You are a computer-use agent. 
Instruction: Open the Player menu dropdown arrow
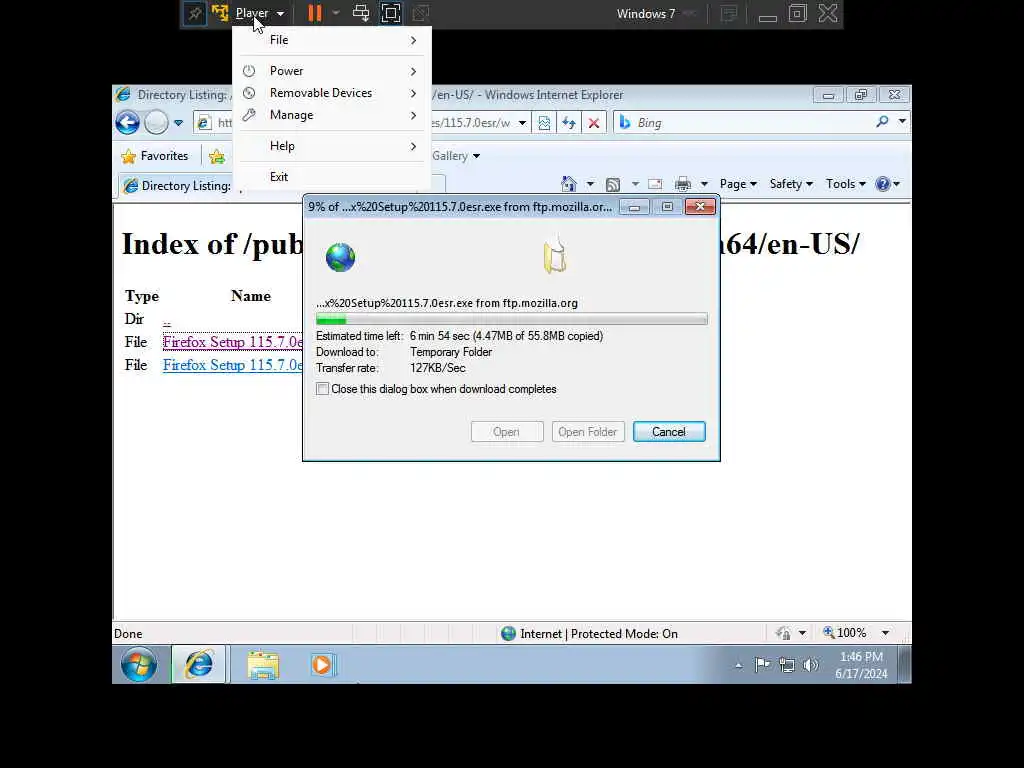[280, 14]
